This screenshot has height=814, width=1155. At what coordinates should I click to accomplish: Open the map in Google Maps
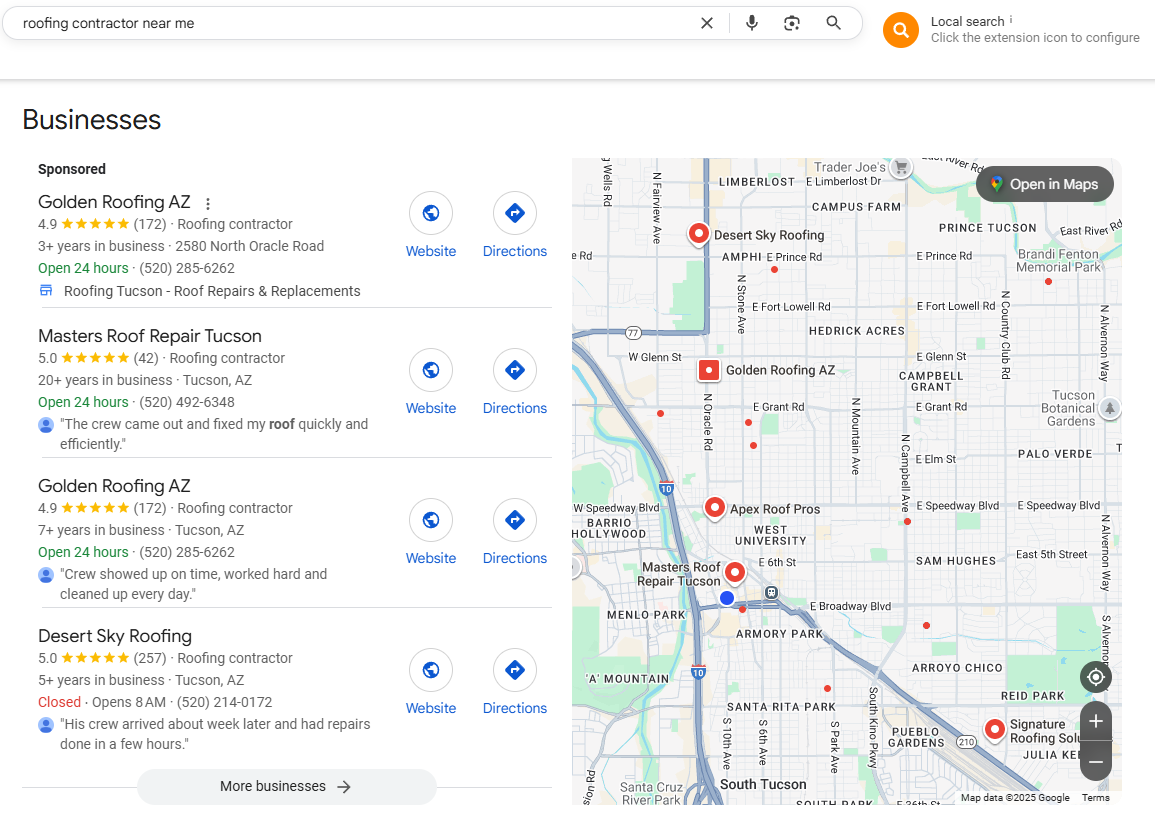click(1044, 184)
